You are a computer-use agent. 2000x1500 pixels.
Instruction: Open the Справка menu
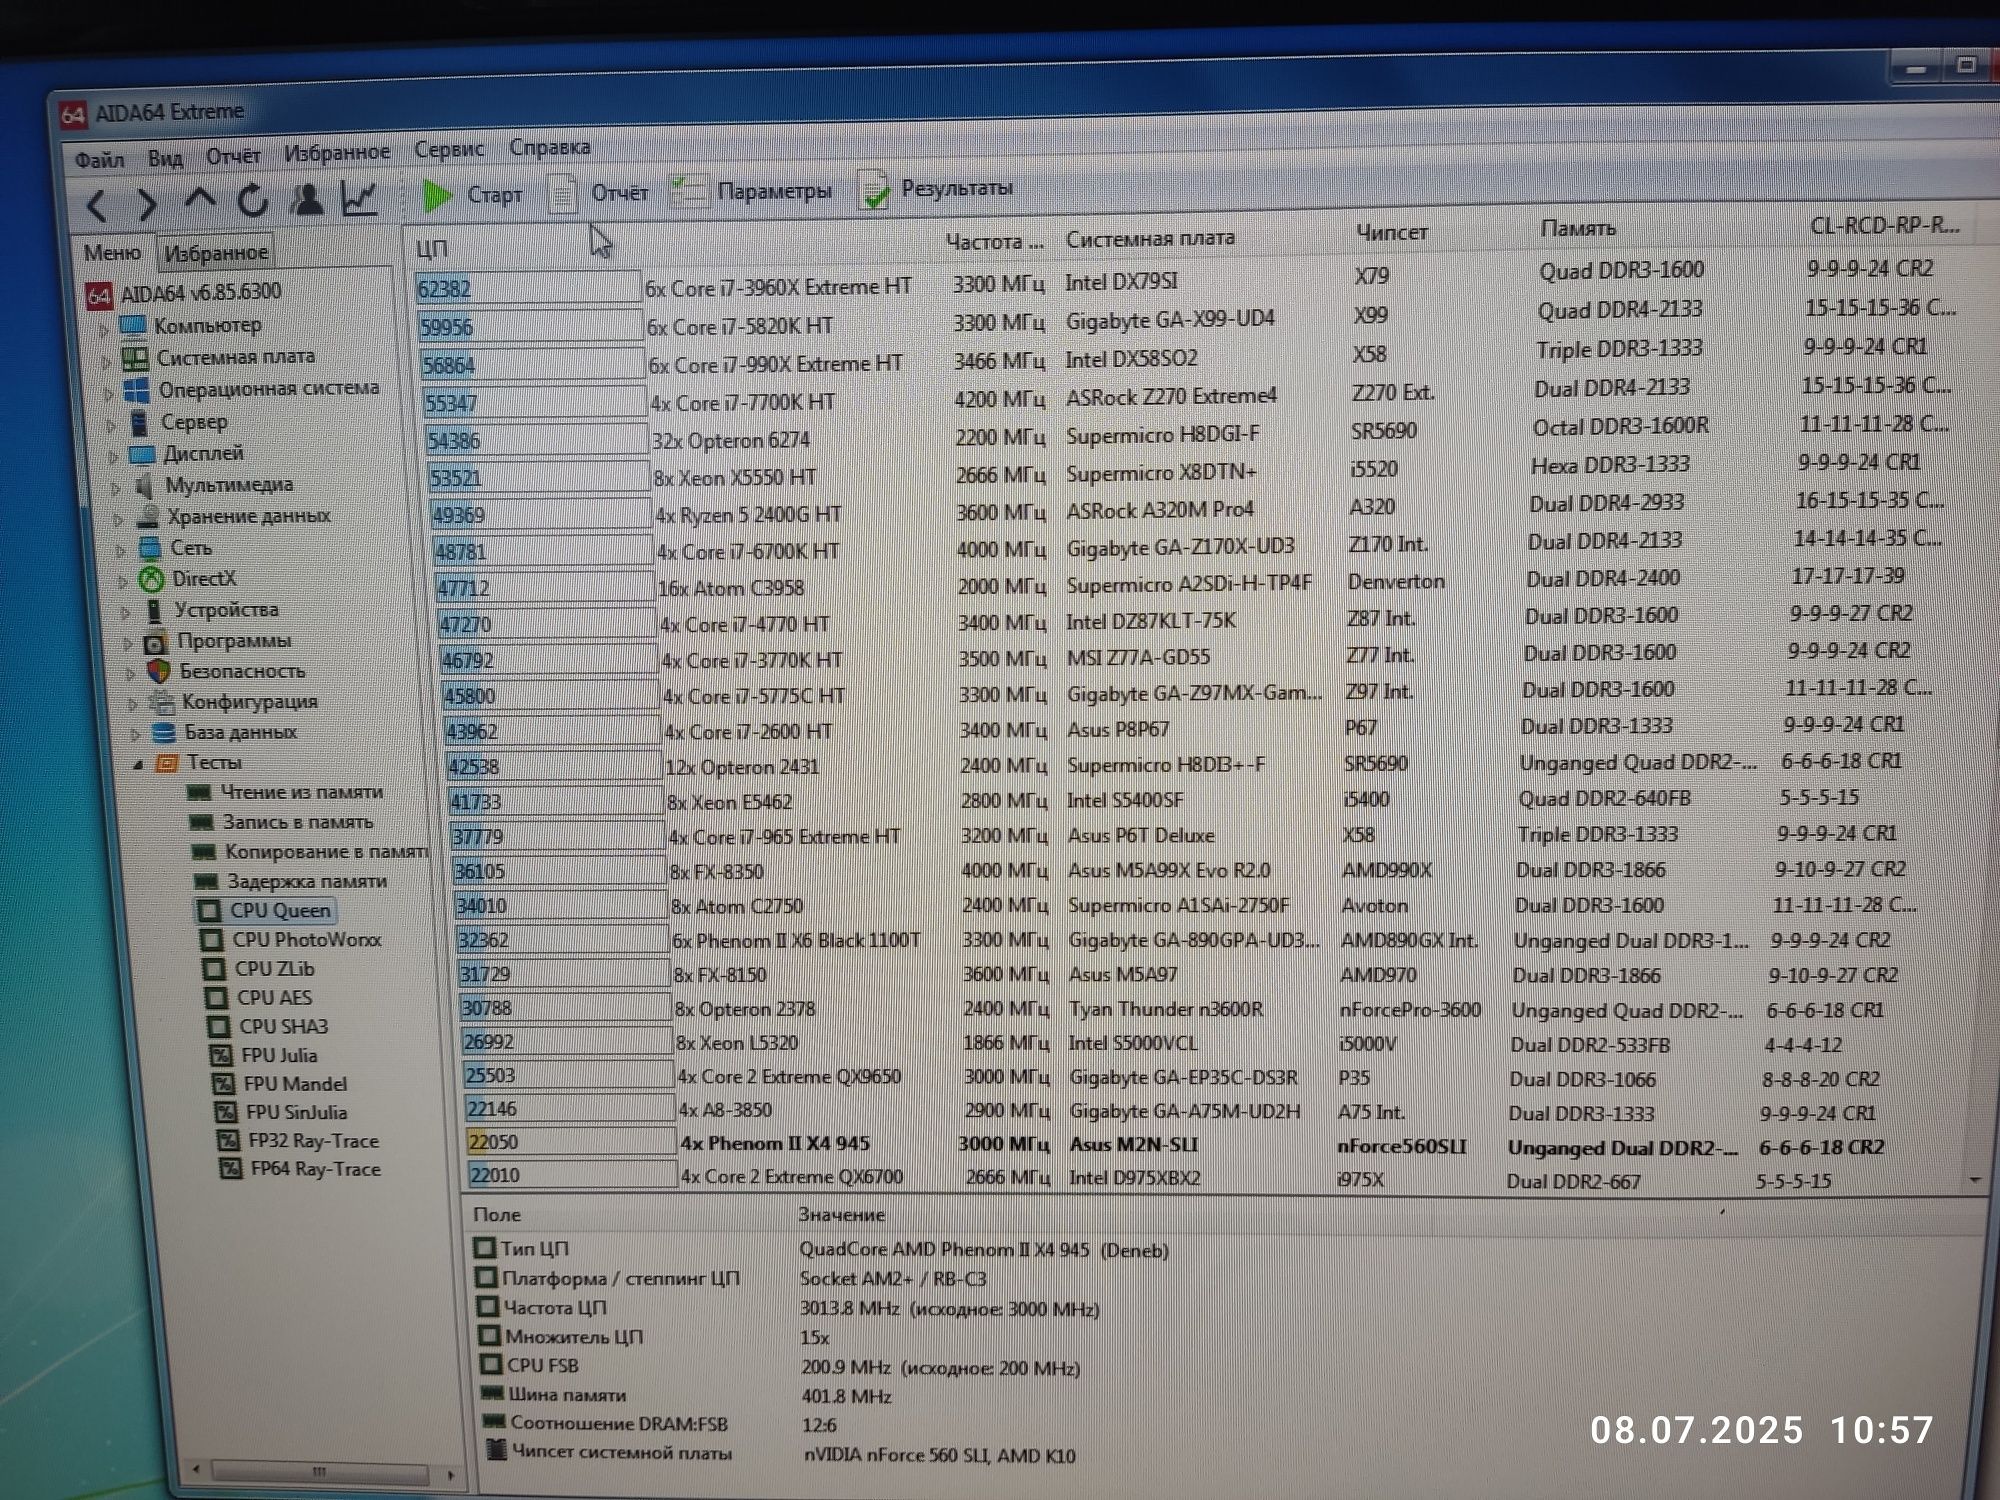pyautogui.click(x=550, y=147)
